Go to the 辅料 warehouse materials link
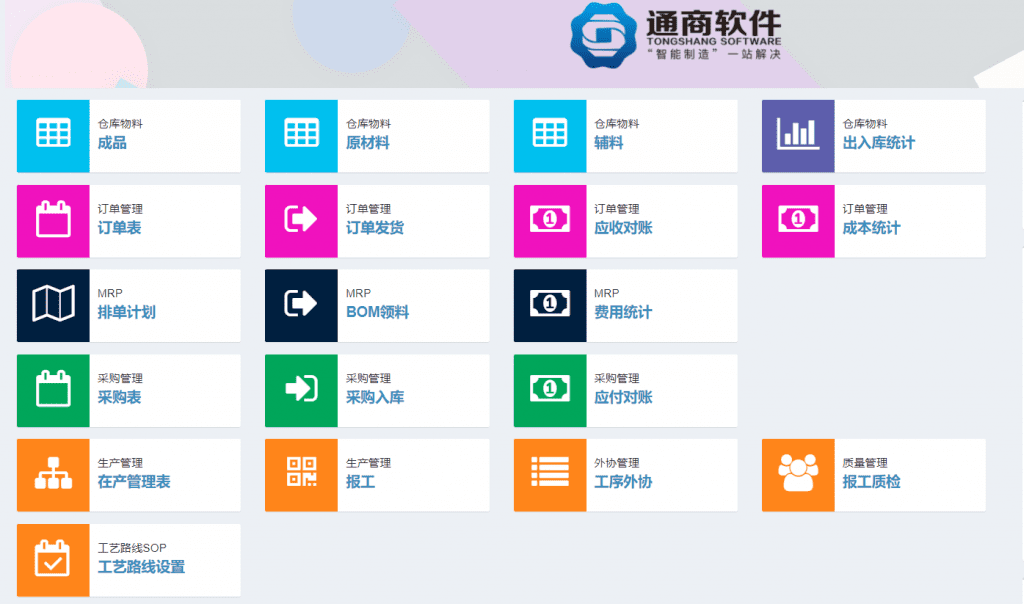1024x604 pixels. [x=608, y=143]
